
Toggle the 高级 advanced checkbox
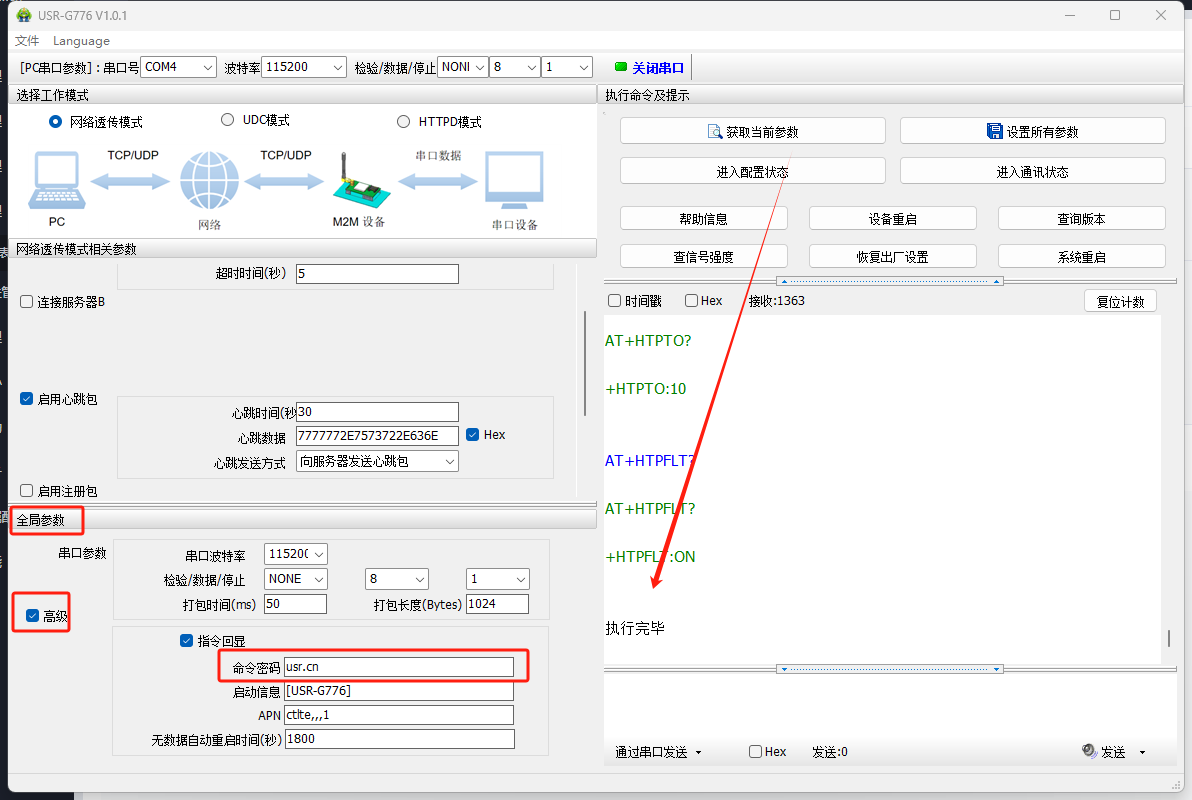click(33, 616)
